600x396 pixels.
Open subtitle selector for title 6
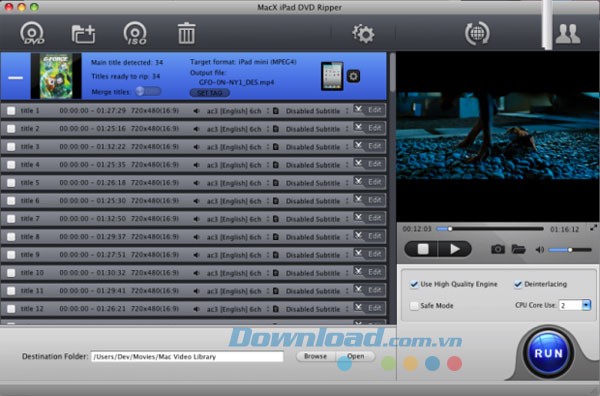(317, 201)
